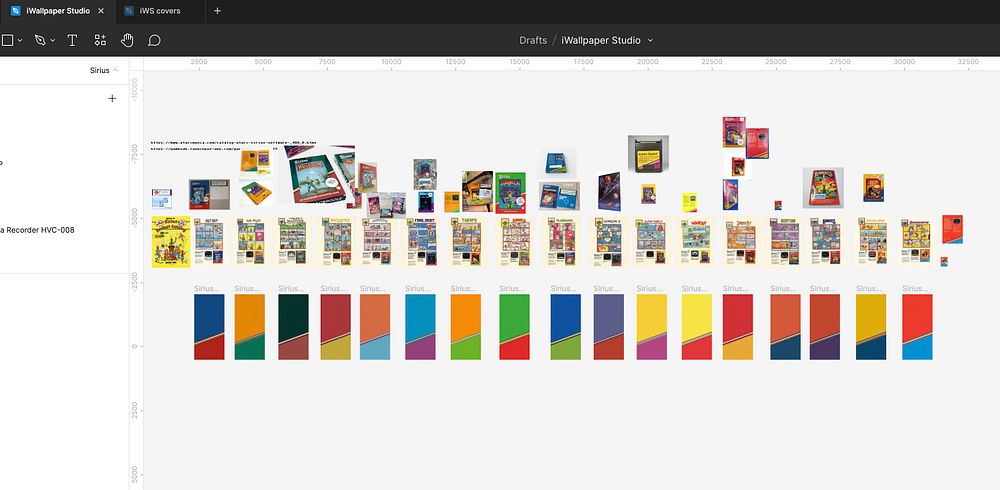Click the 10000 mark on horizontal ruler
Image resolution: width=1000 pixels, height=490 pixels.
tap(391, 62)
